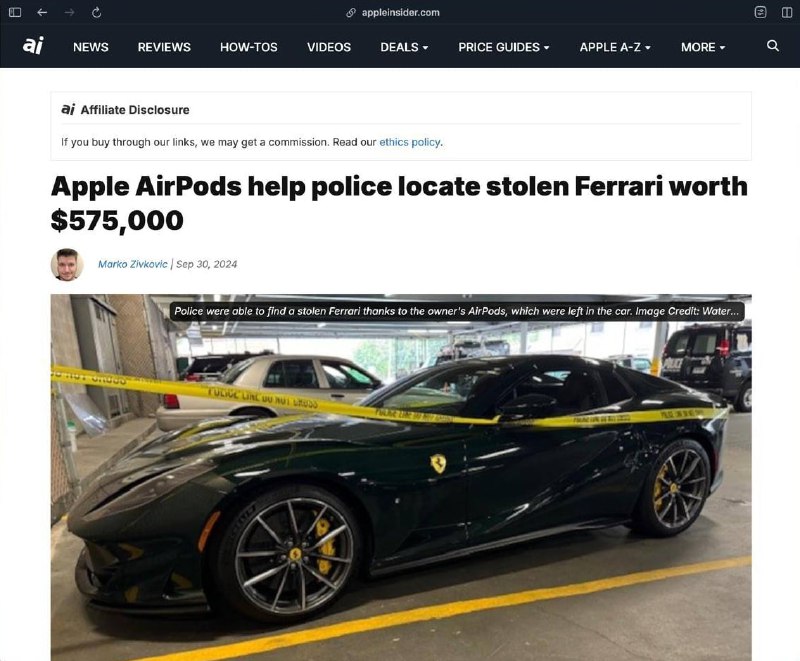Expand the DEALS dropdown menu
The image size is (800, 661).
(x=404, y=47)
